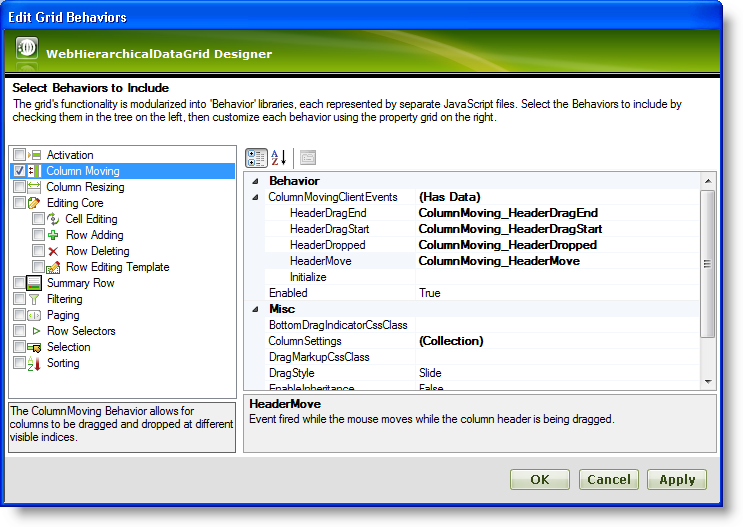
Task: Collapse the ColumnMovingClientEvents property node
Action: tap(255, 197)
